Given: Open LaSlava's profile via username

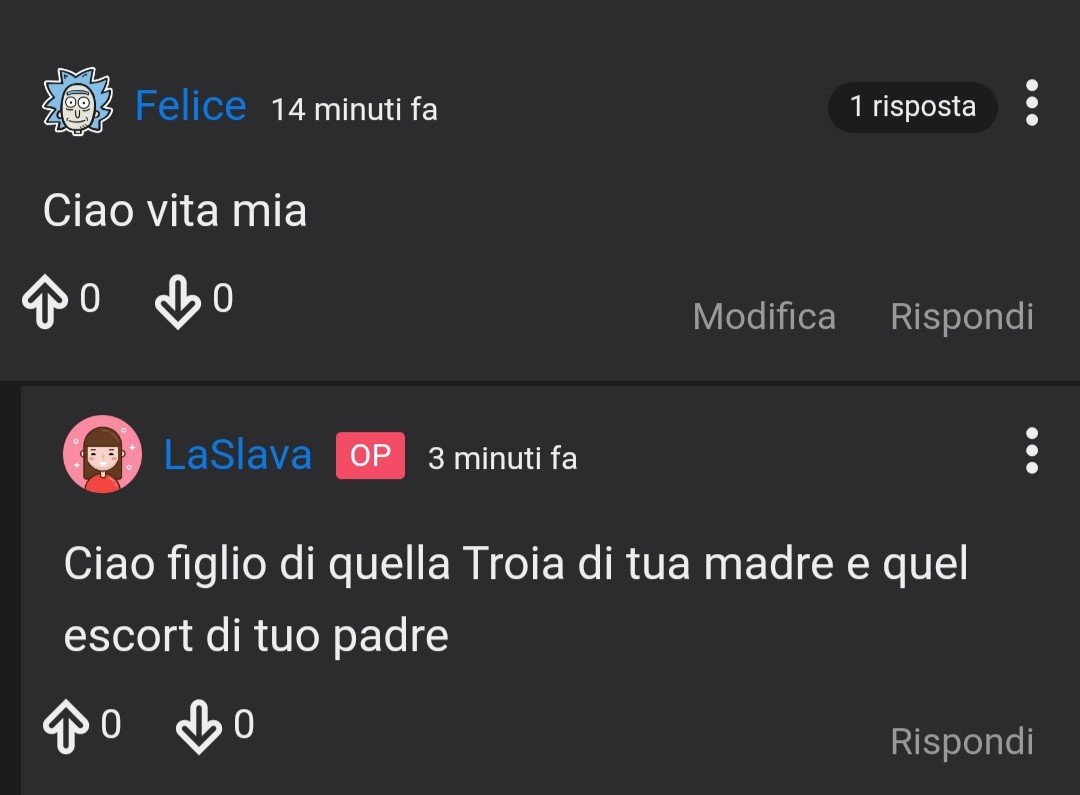Looking at the screenshot, I should pos(238,455).
